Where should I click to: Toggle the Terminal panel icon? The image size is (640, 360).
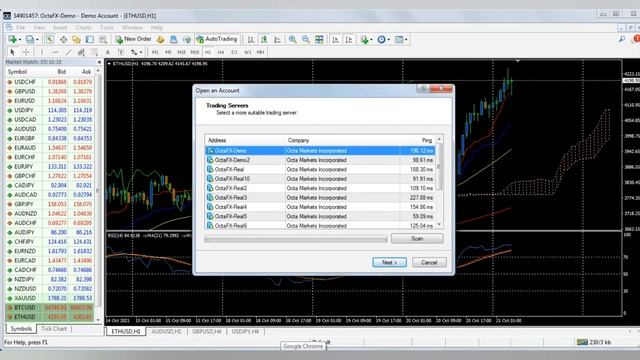coord(89,40)
